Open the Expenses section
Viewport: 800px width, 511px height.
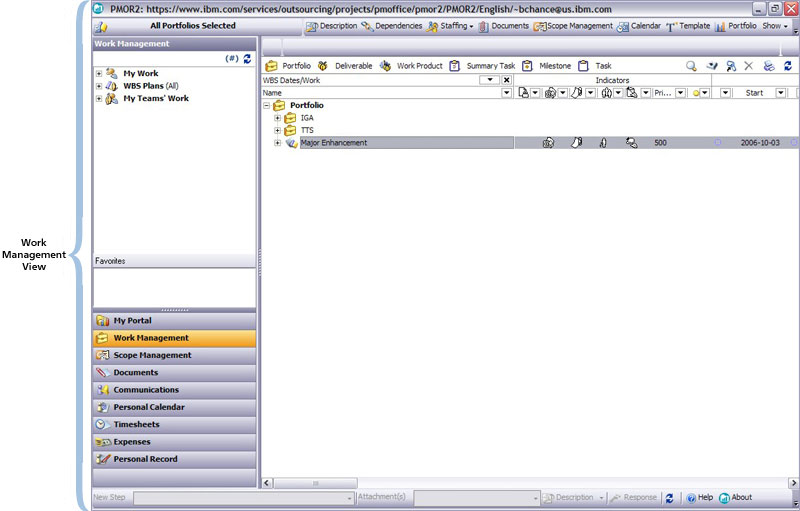click(174, 442)
